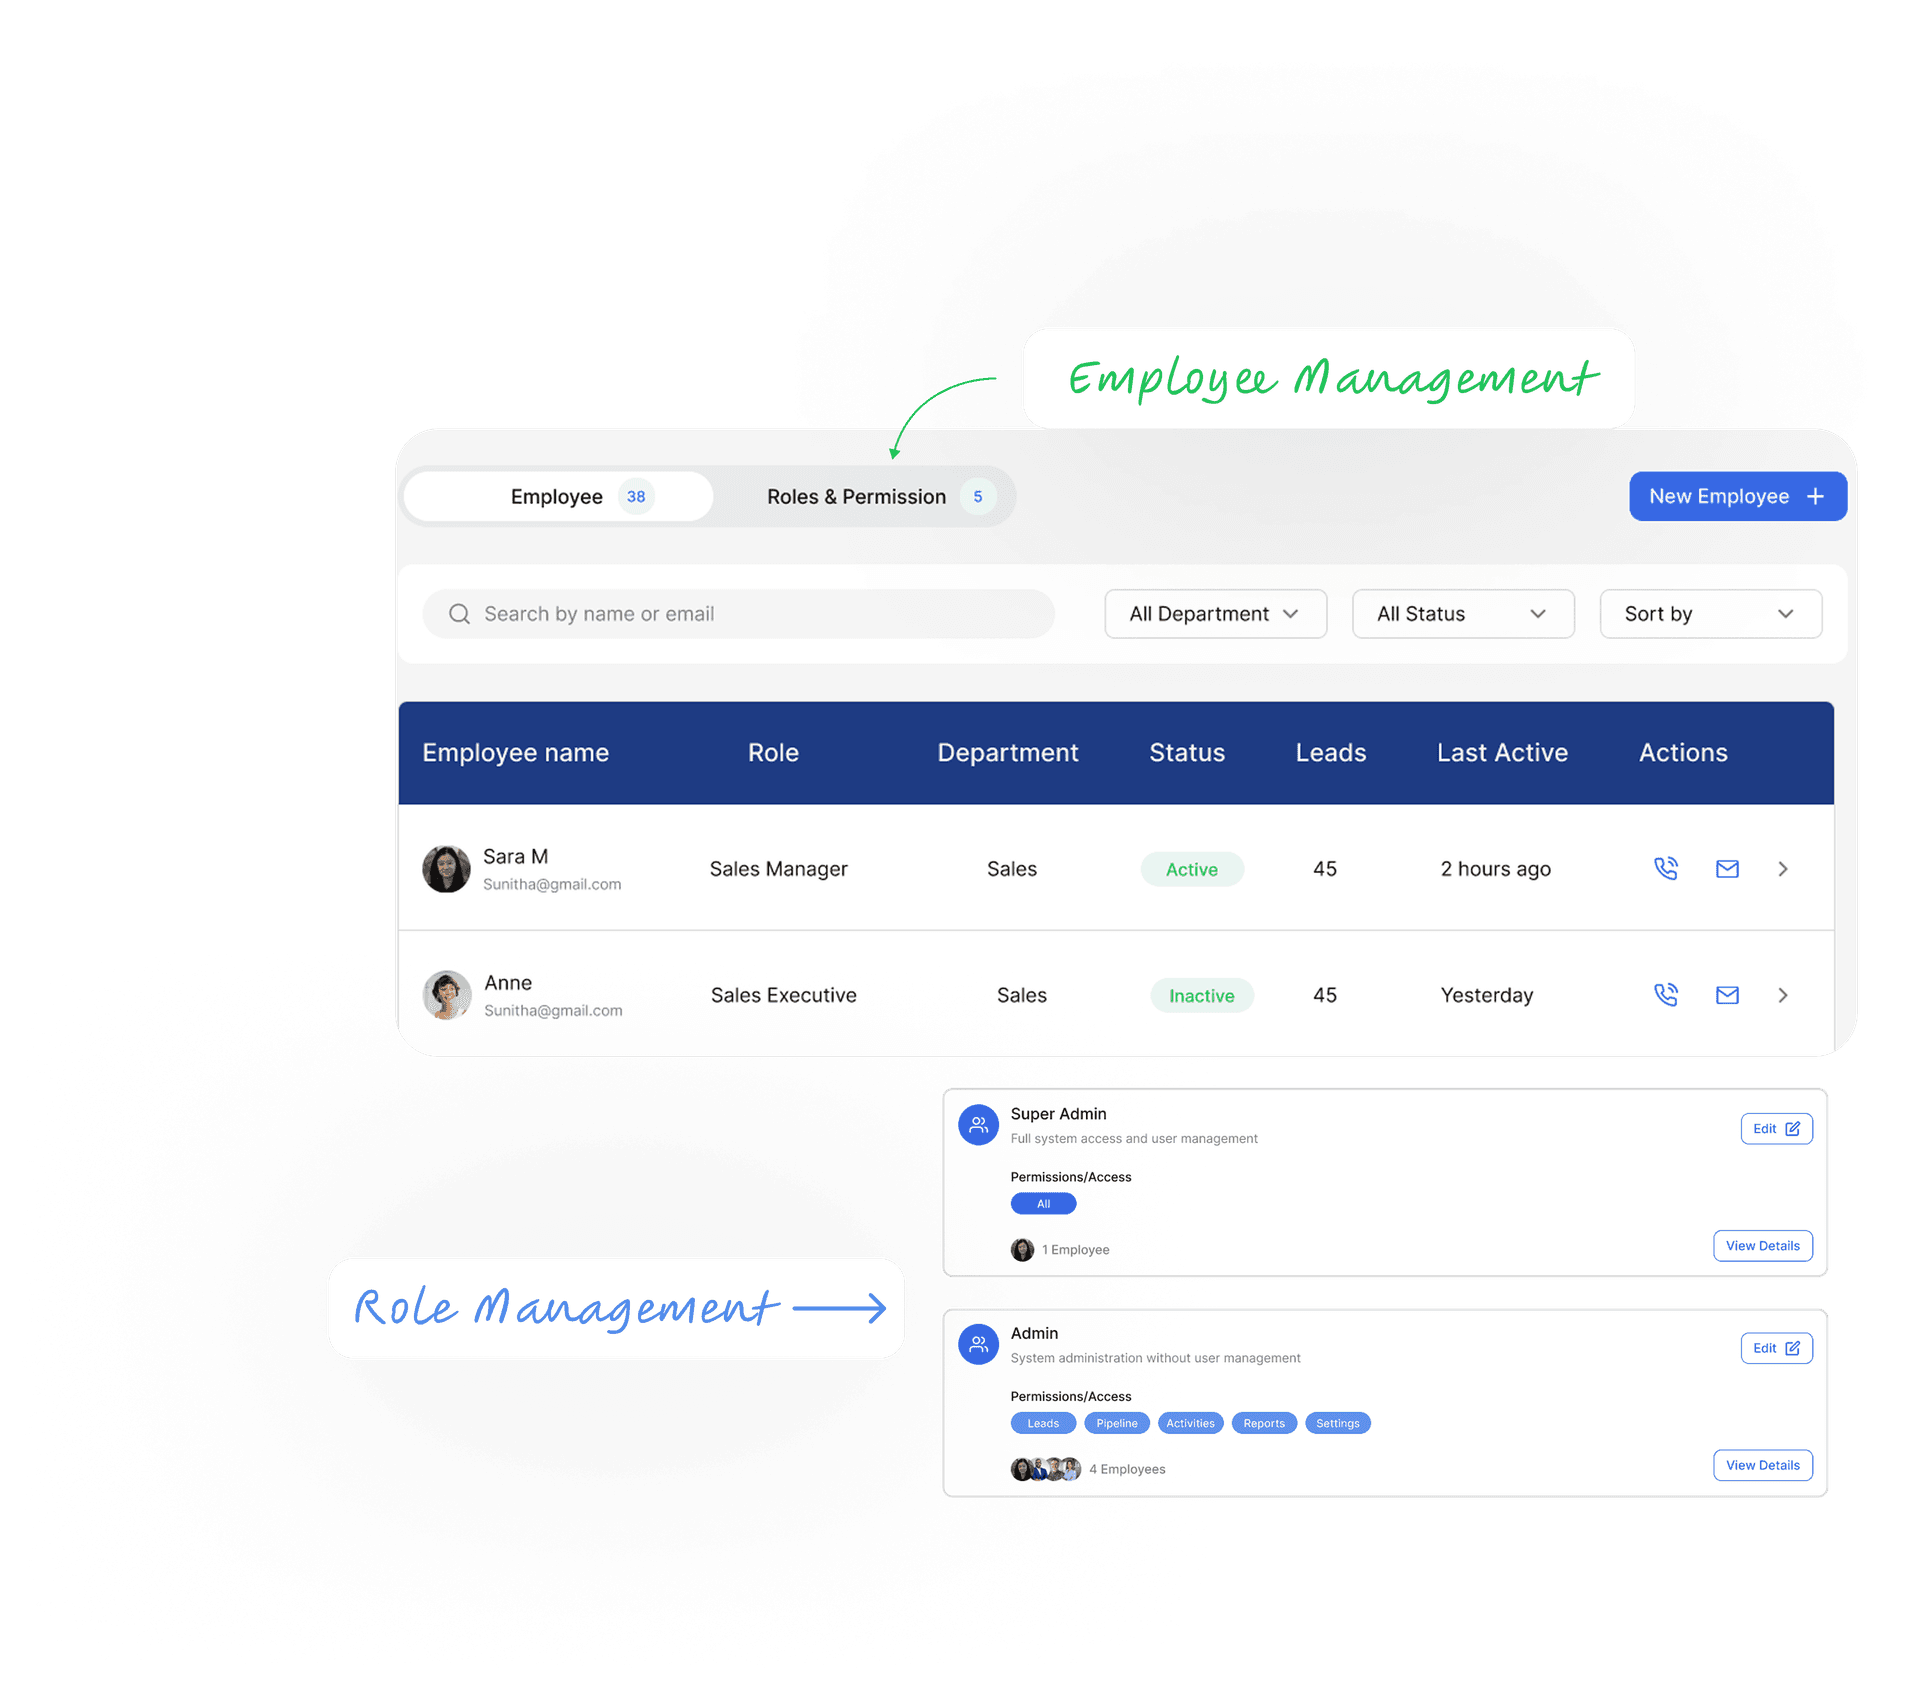Click Super Admin role group icon
The height and width of the screenshot is (1687, 1920).
click(x=978, y=1125)
